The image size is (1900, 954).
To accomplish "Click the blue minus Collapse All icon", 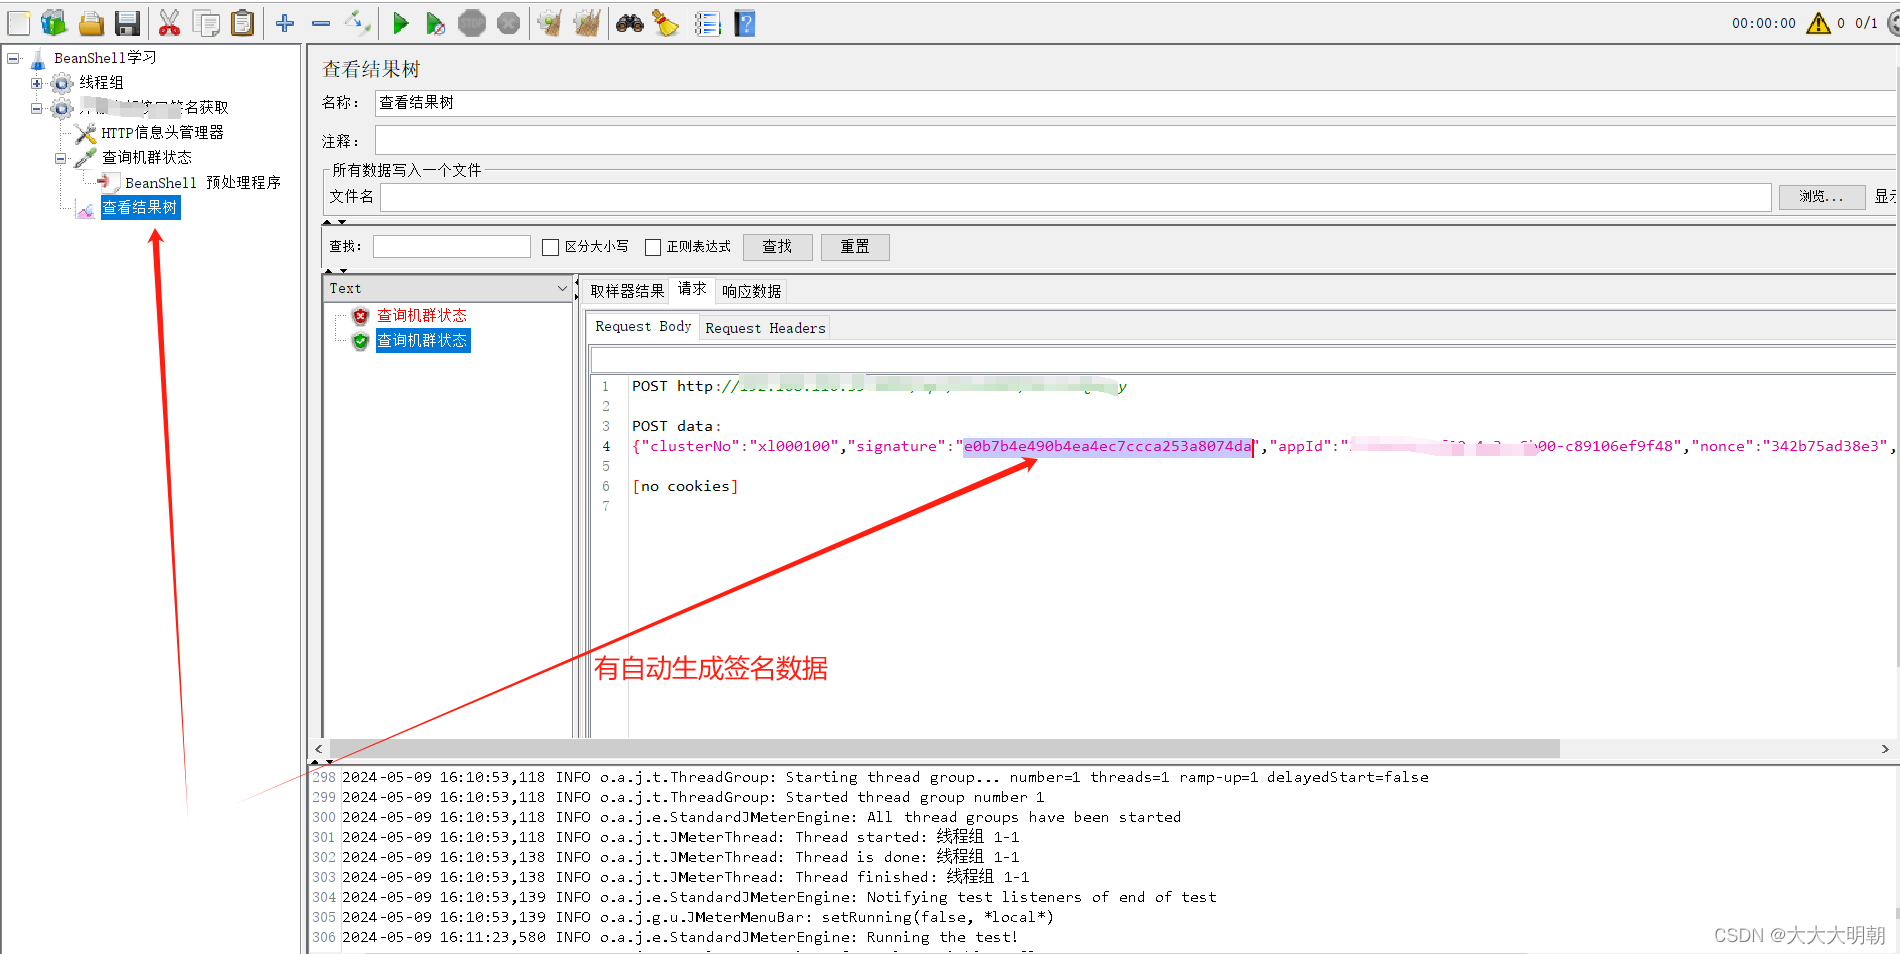I will [x=321, y=23].
